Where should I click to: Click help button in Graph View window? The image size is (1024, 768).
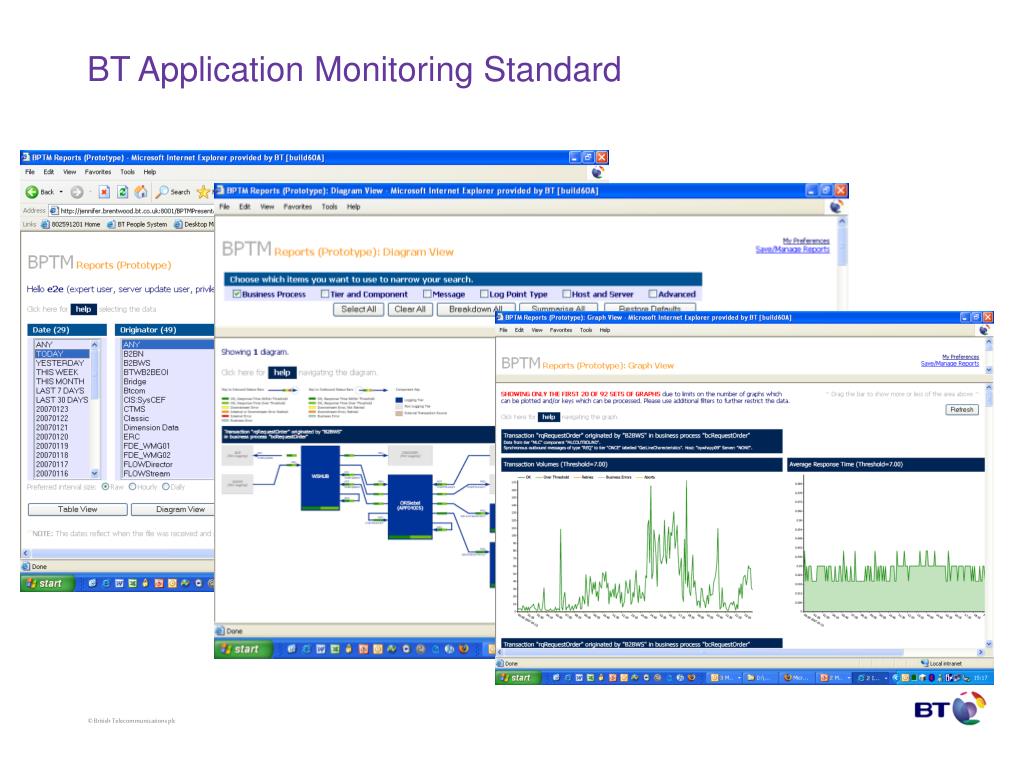point(549,417)
